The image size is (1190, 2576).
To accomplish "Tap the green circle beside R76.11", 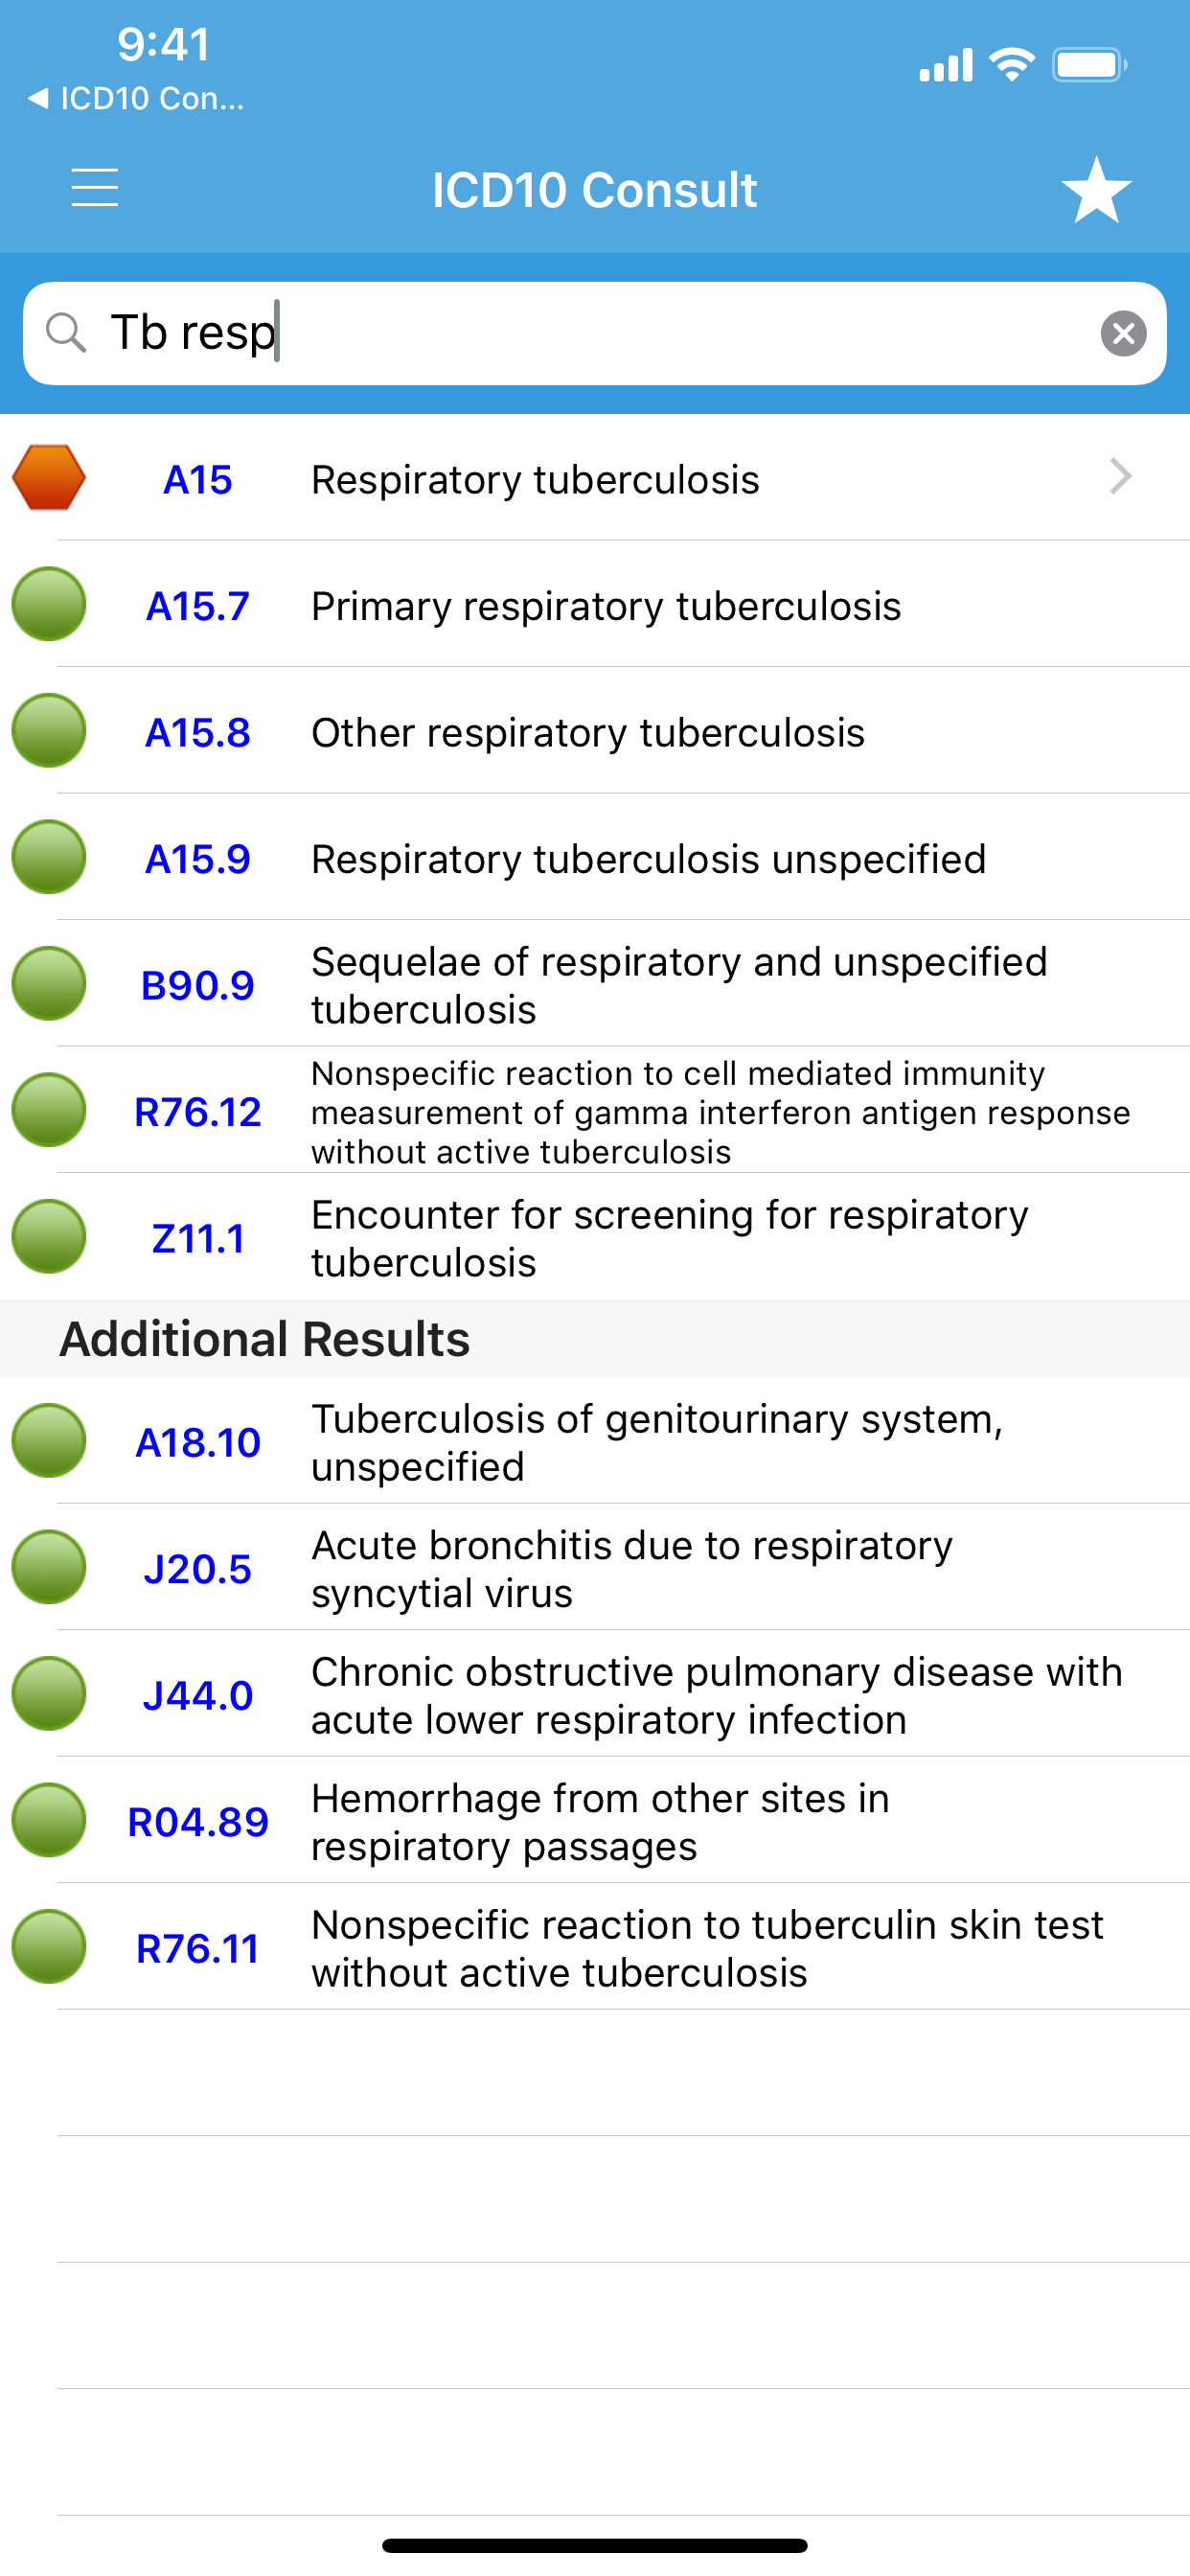I will click(48, 1947).
